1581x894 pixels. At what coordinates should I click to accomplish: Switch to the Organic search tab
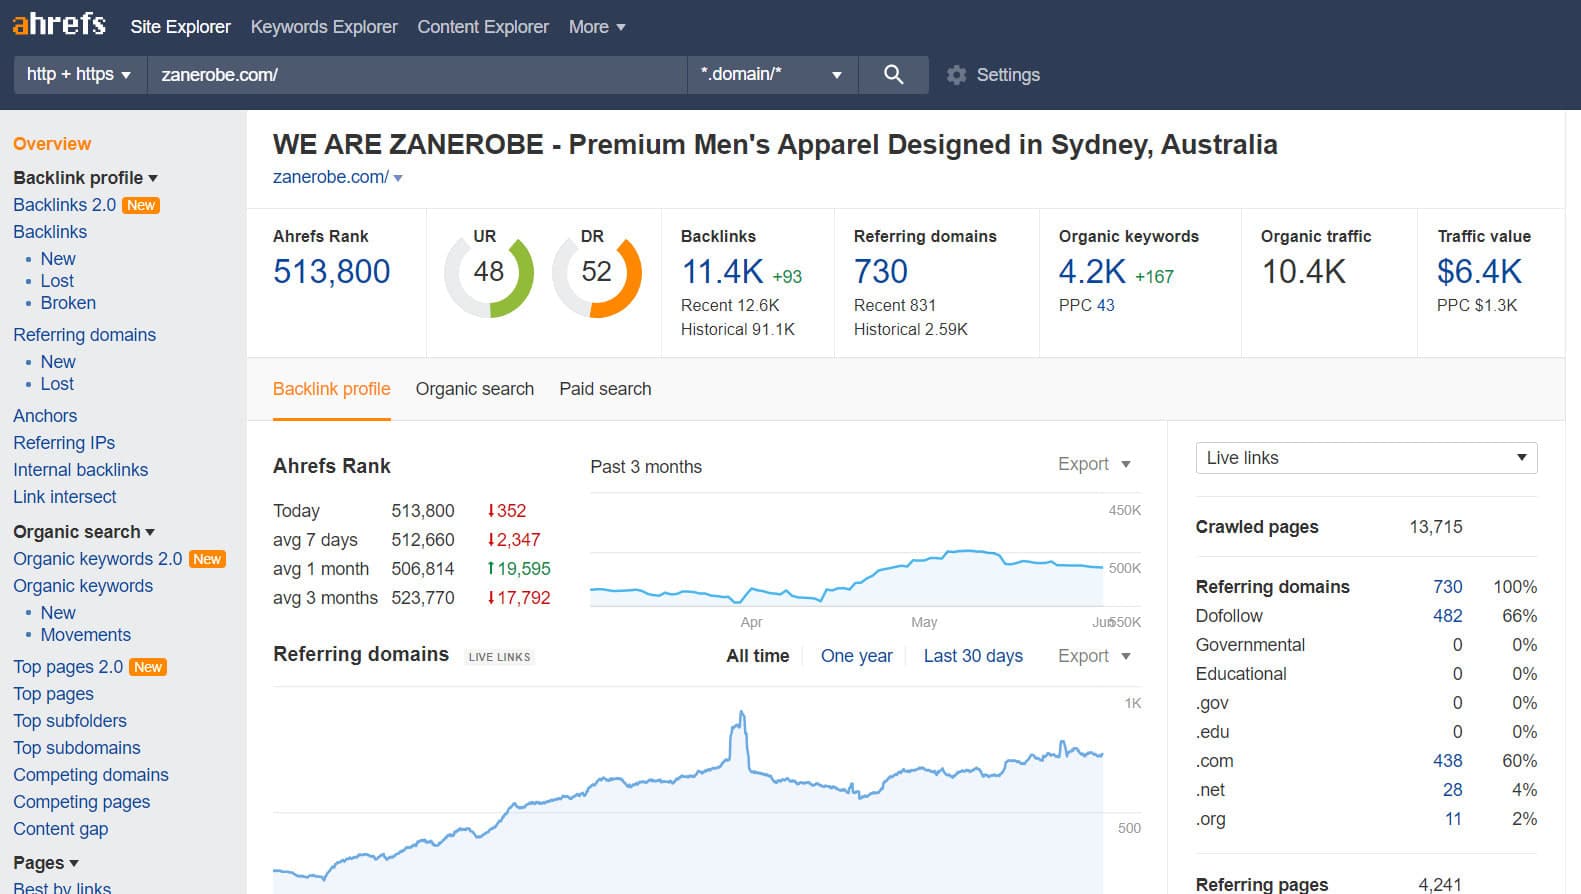point(475,389)
